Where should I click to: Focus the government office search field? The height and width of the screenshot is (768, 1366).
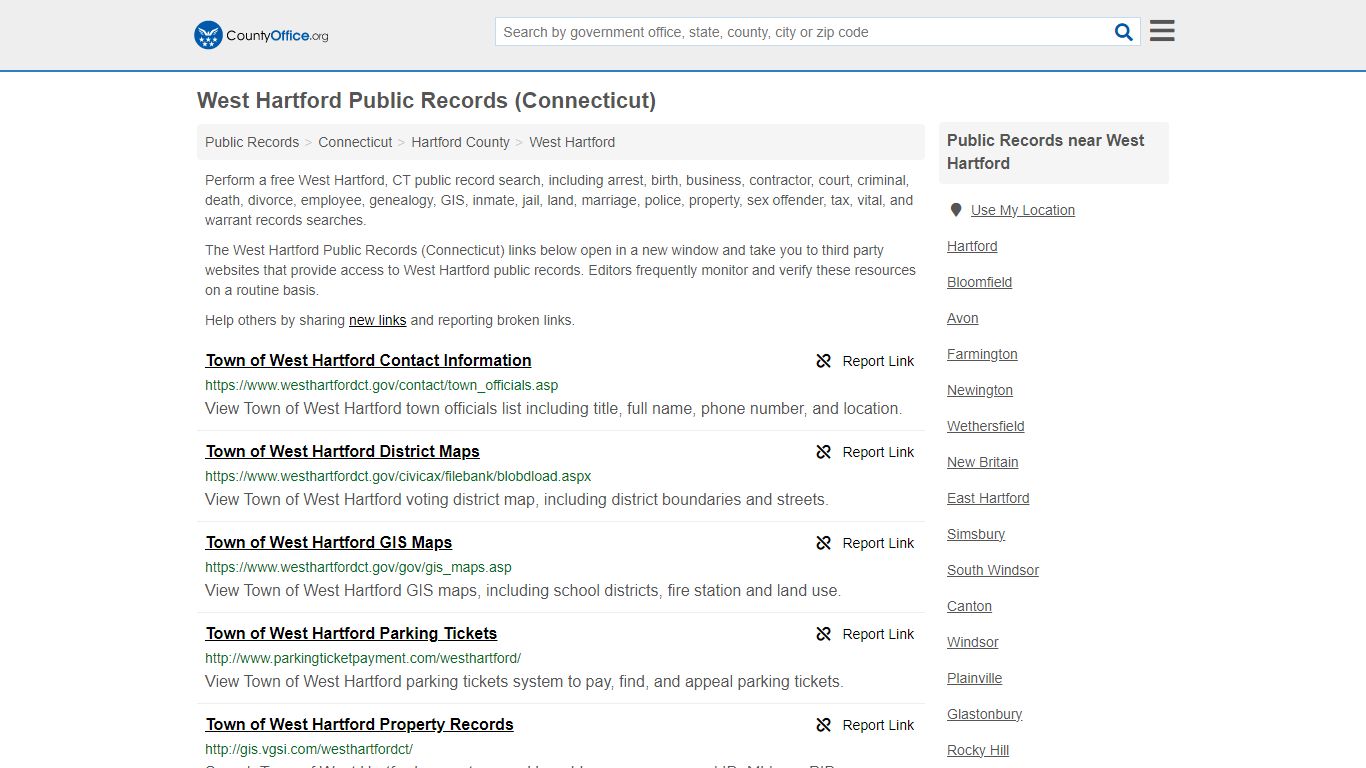[804, 32]
